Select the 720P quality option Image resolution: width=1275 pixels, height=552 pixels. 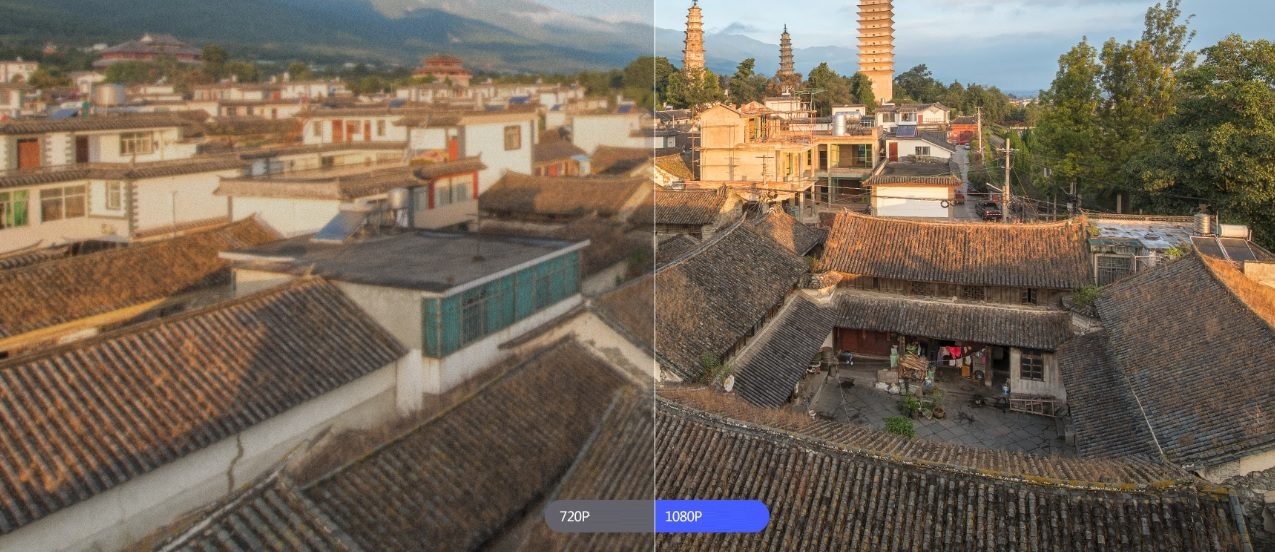(x=599, y=516)
